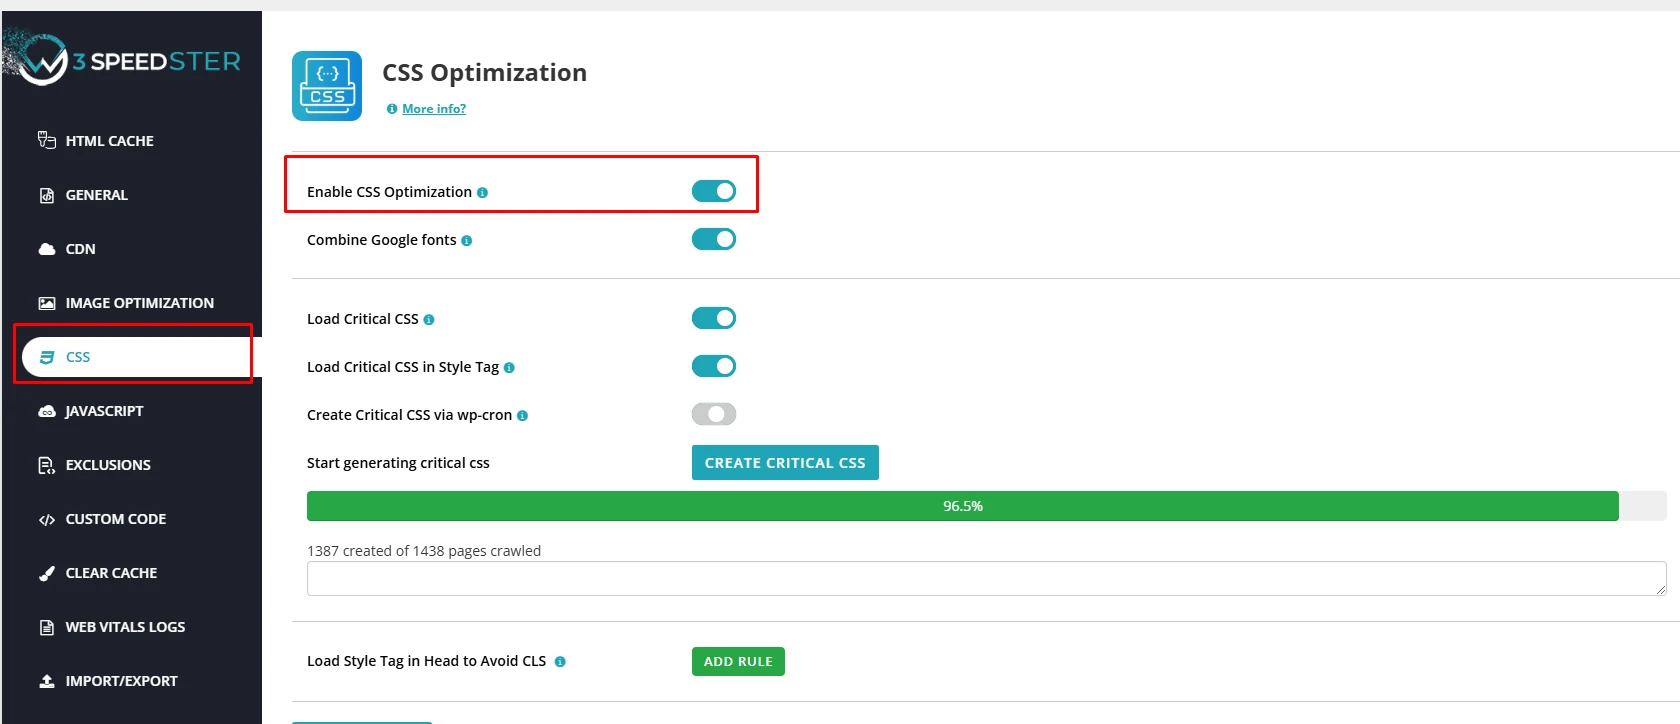Click the crawl log text area
The image size is (1680, 724).
coord(986,578)
